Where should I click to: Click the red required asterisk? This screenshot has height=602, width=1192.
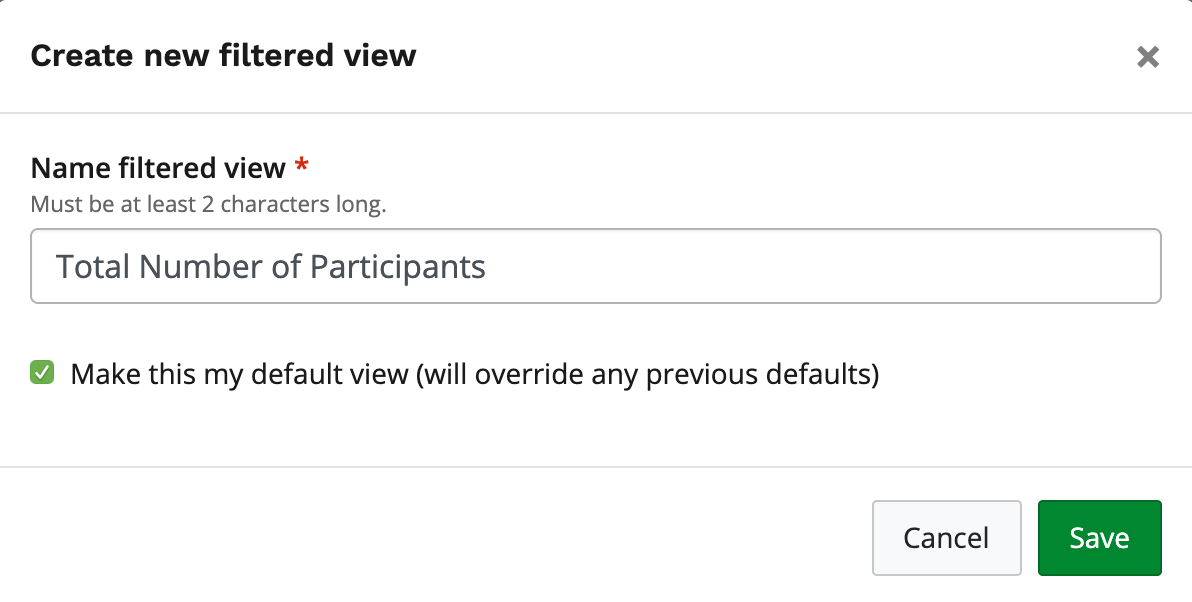tap(302, 165)
